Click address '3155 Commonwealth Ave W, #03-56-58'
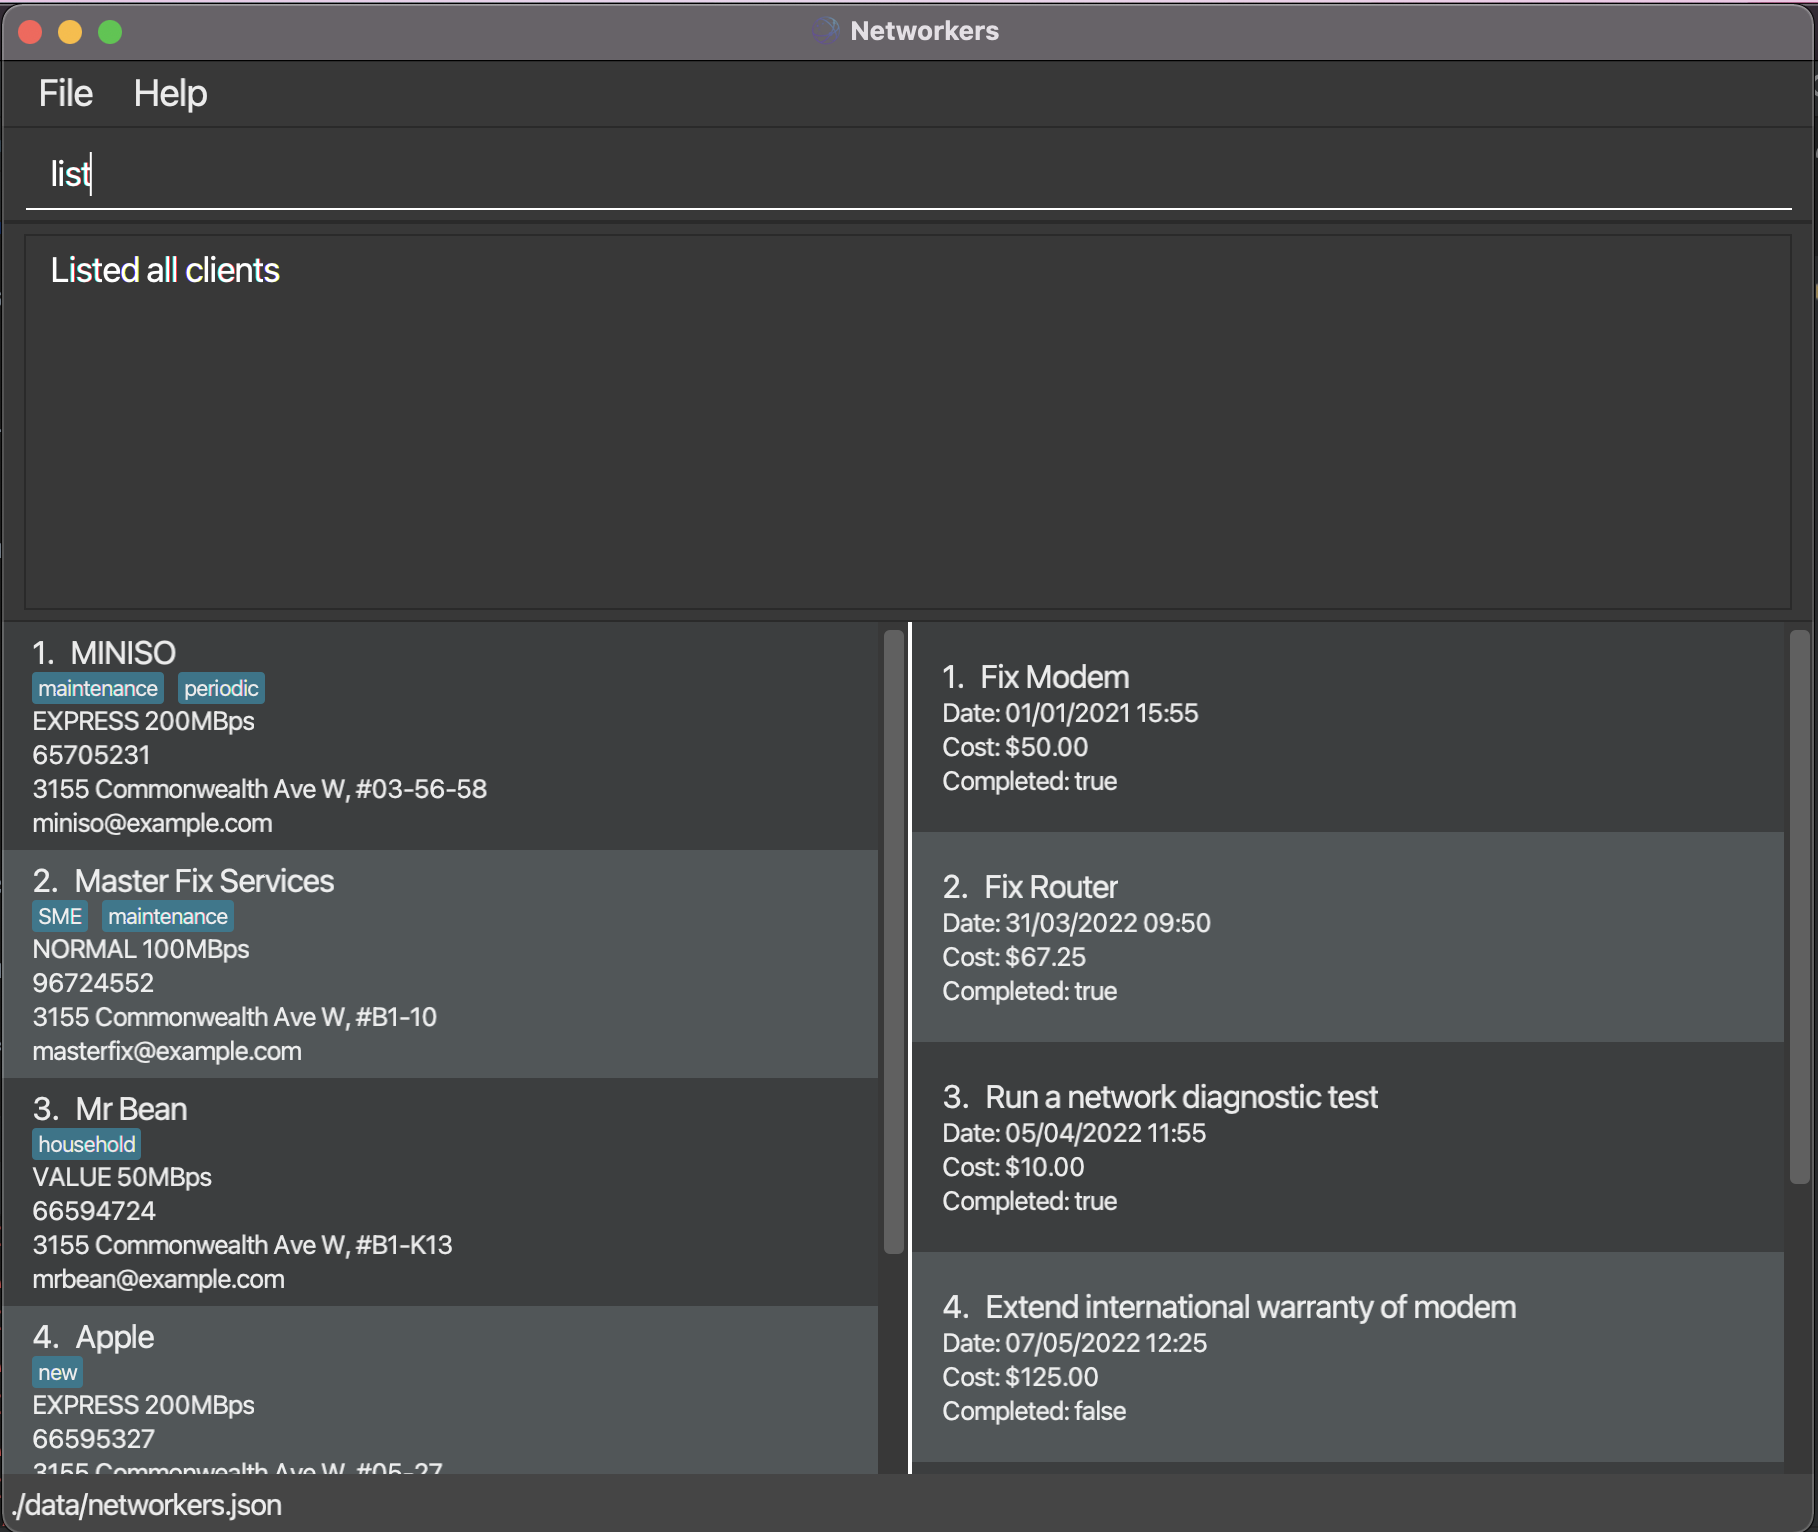The image size is (1818, 1532). (260, 789)
